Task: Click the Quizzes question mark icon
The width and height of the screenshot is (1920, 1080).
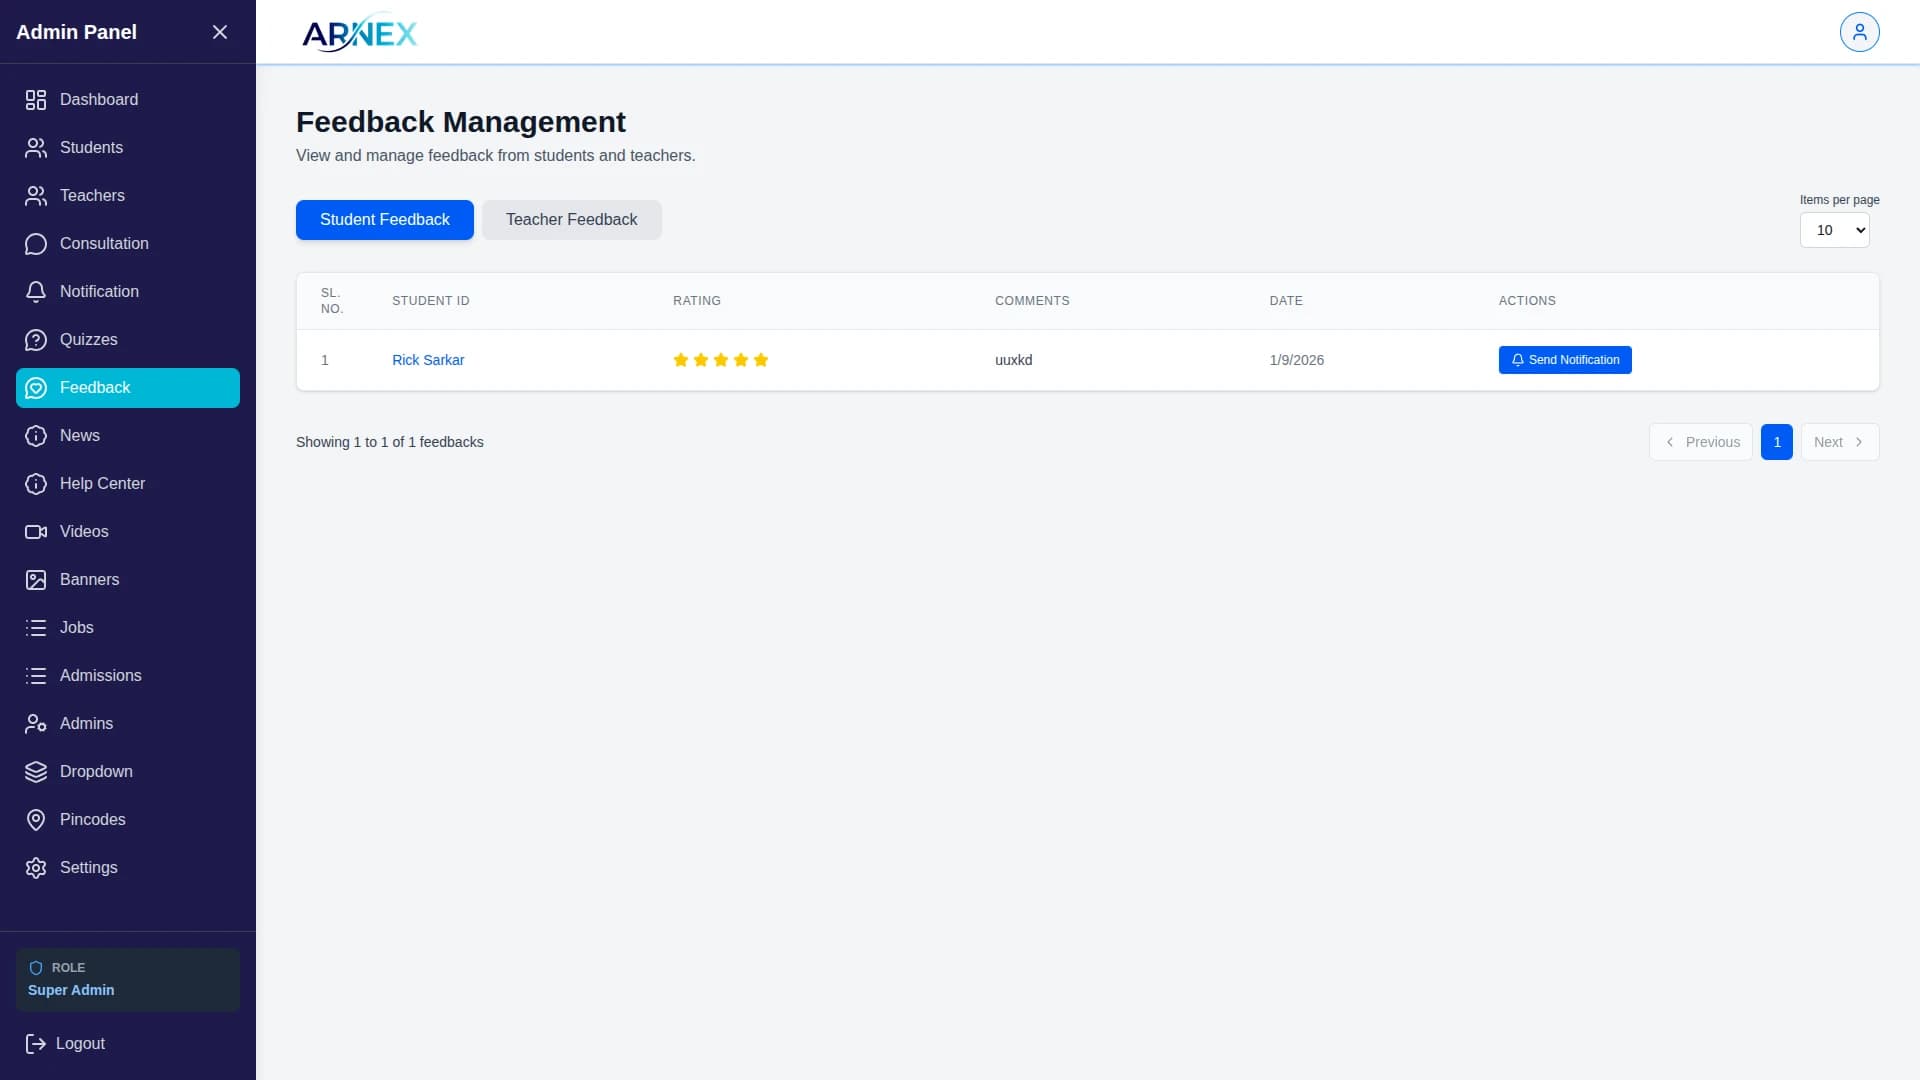Action: pos(36,340)
